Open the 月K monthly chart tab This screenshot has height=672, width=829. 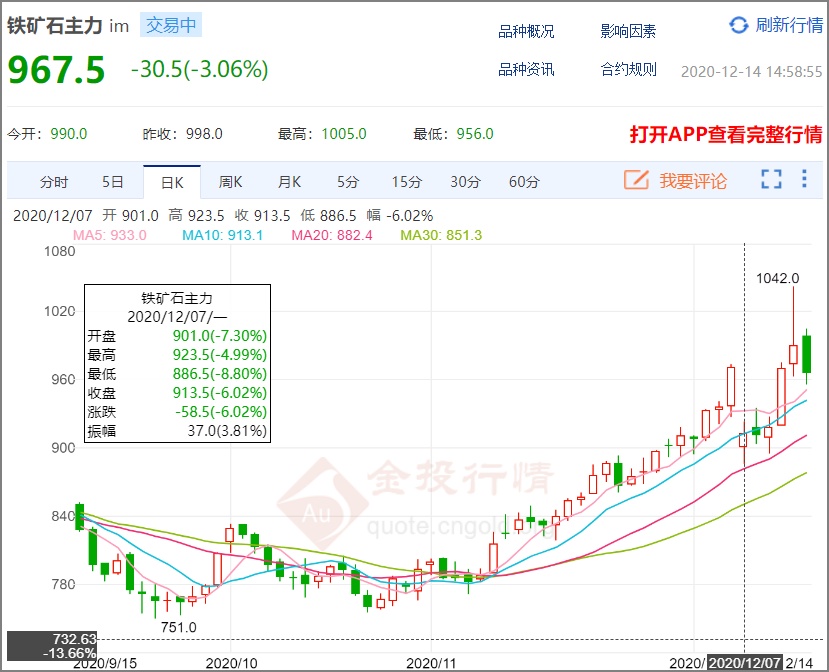(x=289, y=182)
